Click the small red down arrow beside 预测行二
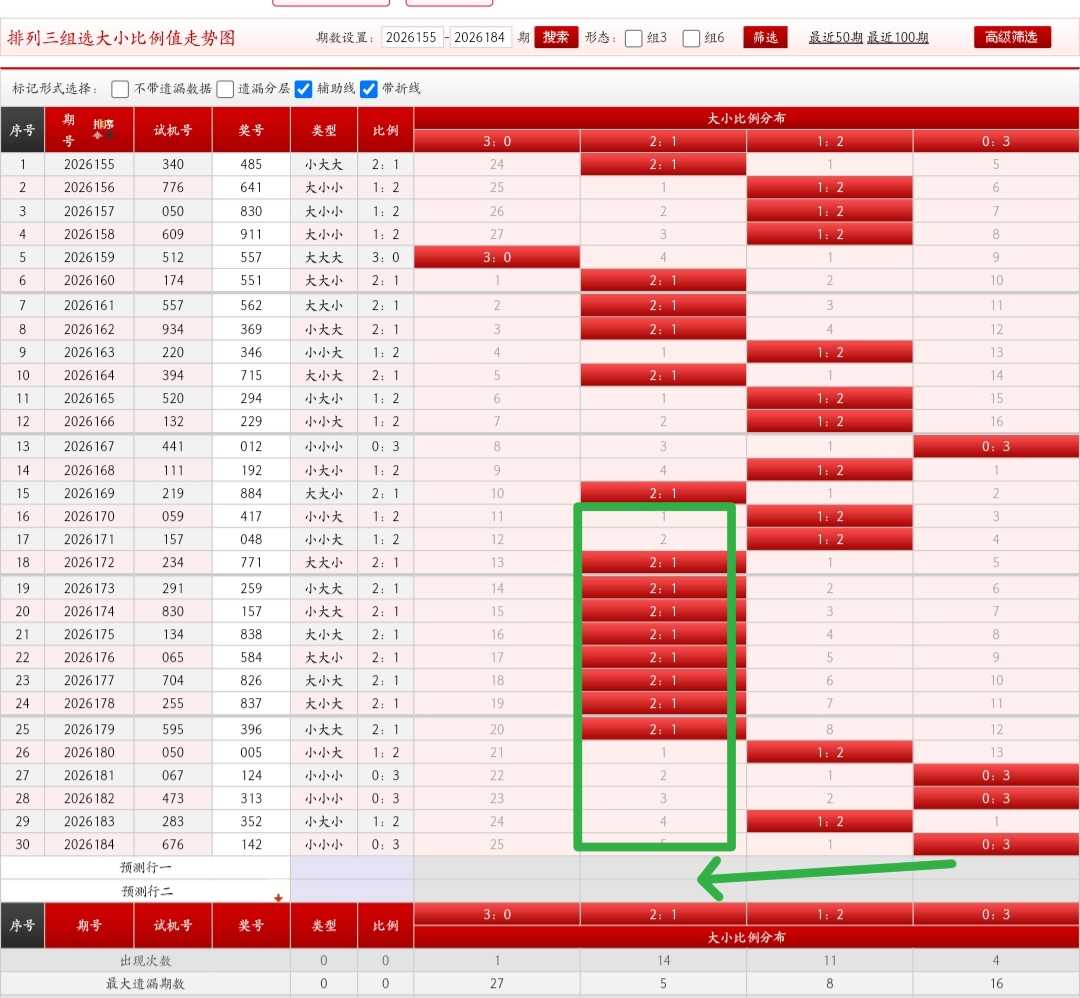Screen dimensions: 1080x998 point(278,897)
